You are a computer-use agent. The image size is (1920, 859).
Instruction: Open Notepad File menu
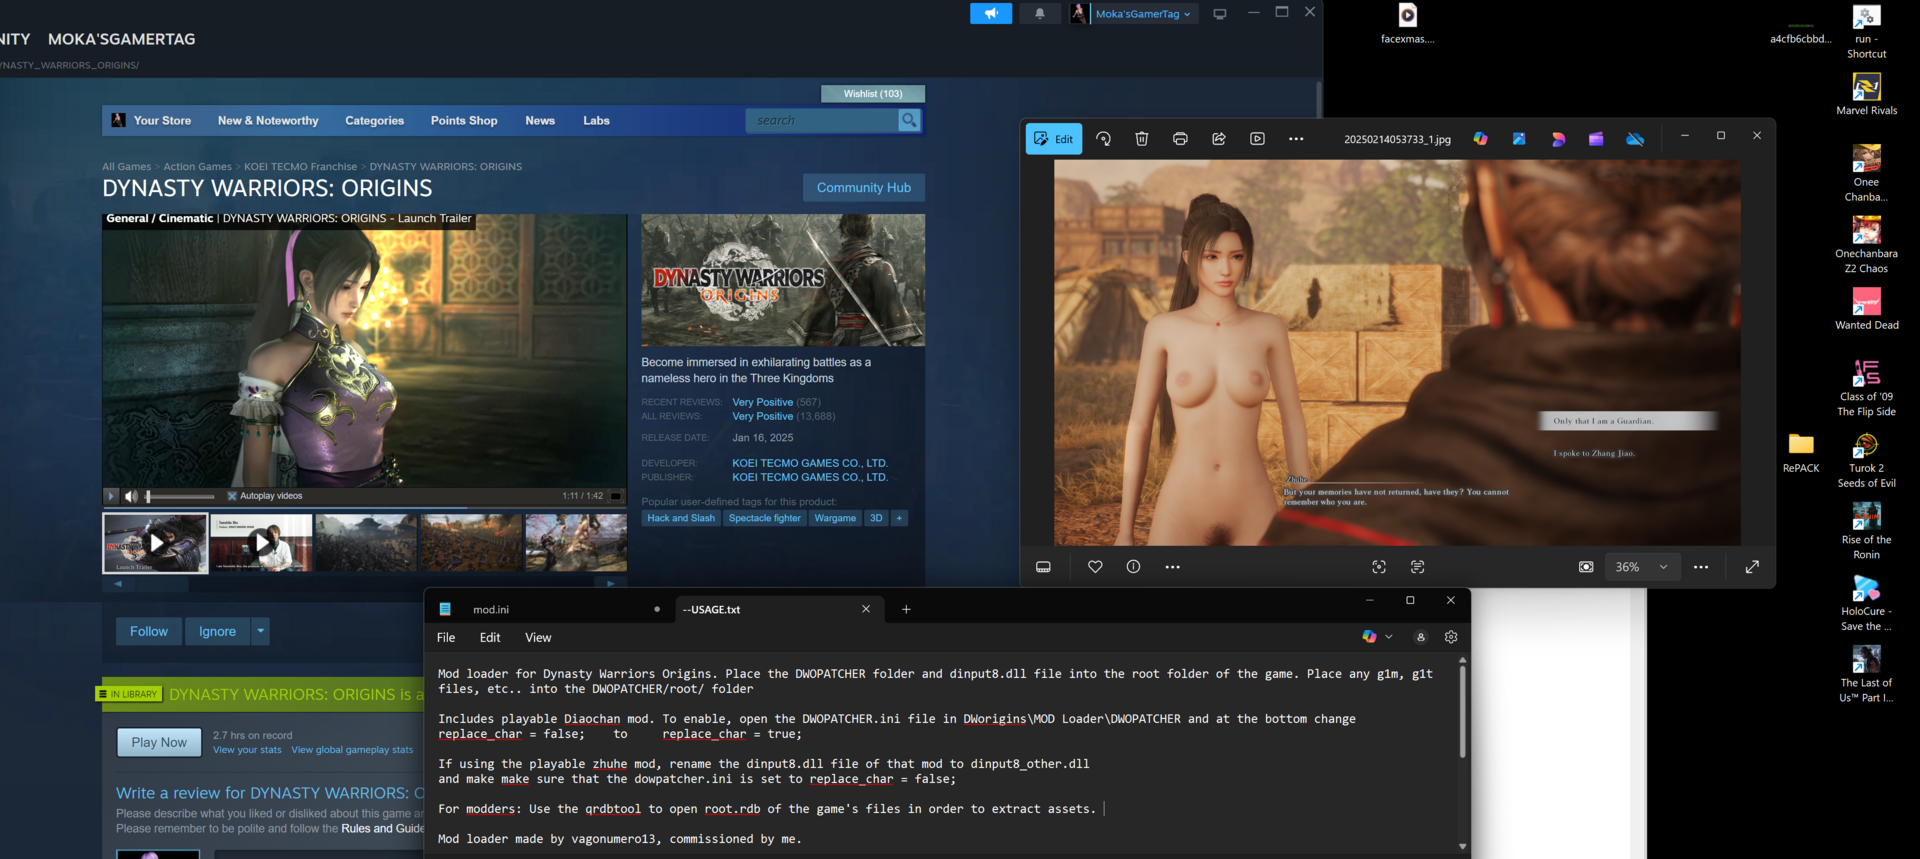tap(446, 637)
